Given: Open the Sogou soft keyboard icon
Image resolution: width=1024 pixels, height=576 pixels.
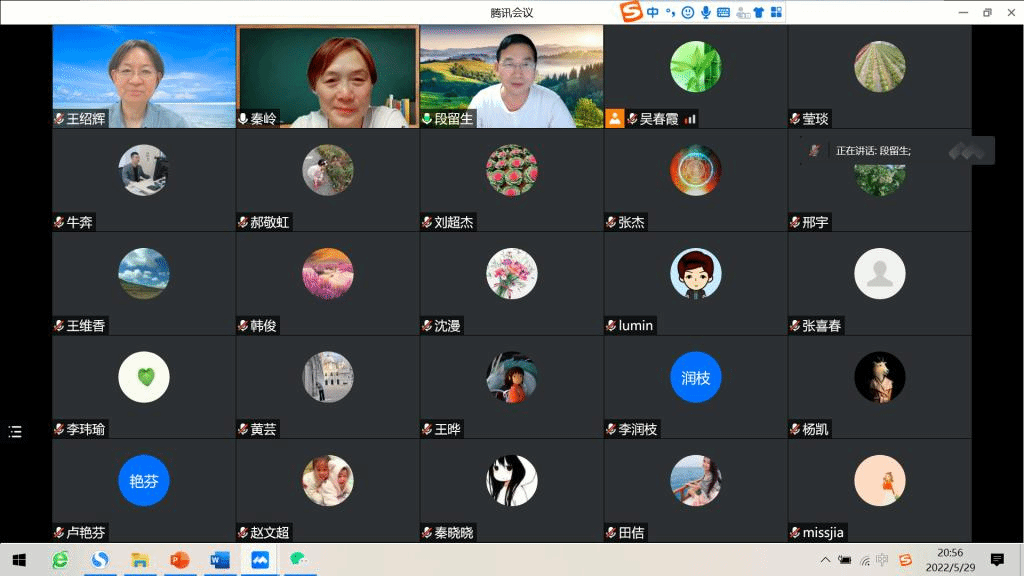Looking at the screenshot, I should coord(723,12).
